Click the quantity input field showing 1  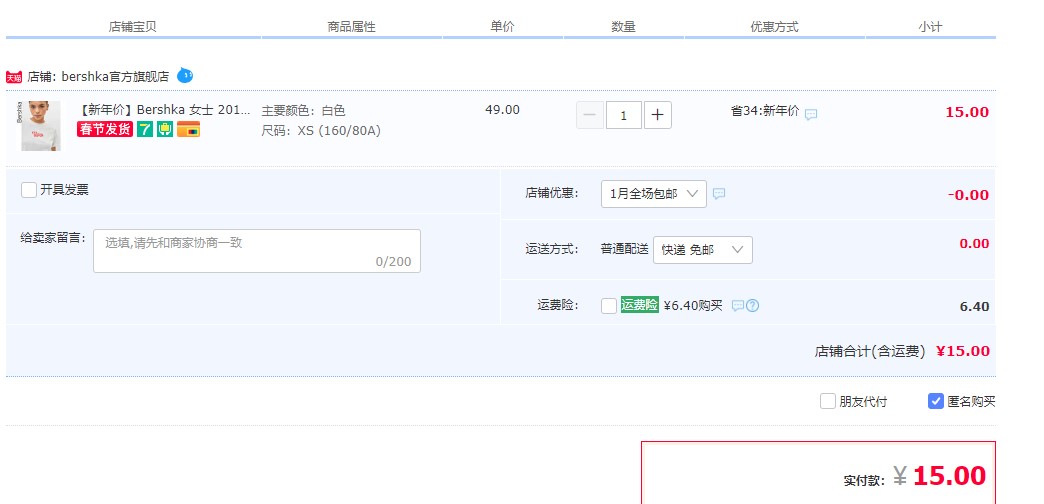(624, 115)
